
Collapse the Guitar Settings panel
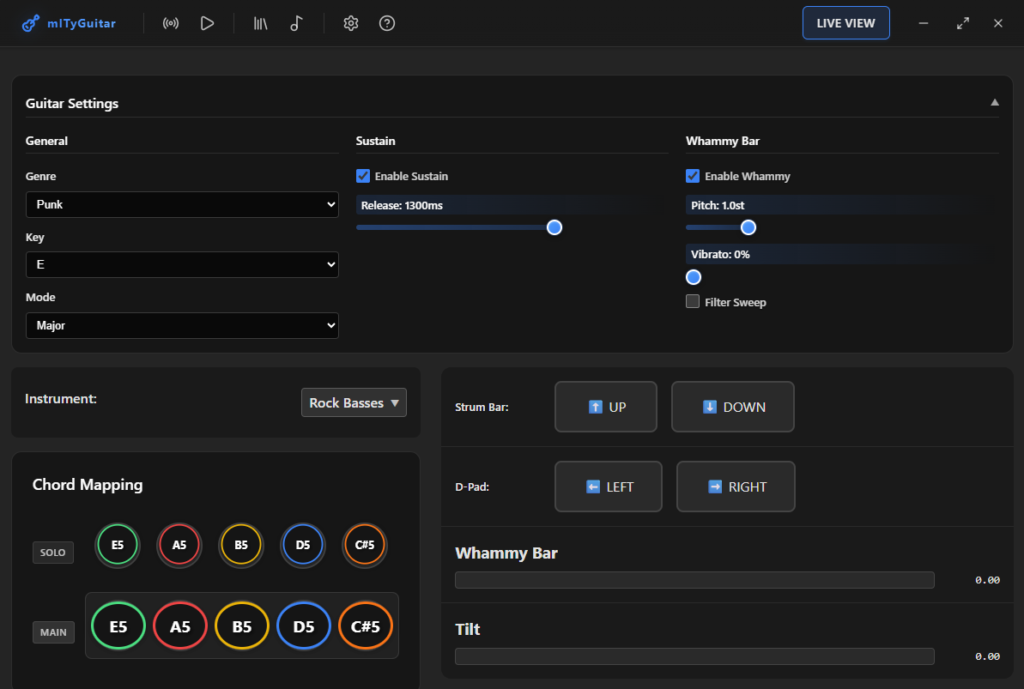point(994,103)
